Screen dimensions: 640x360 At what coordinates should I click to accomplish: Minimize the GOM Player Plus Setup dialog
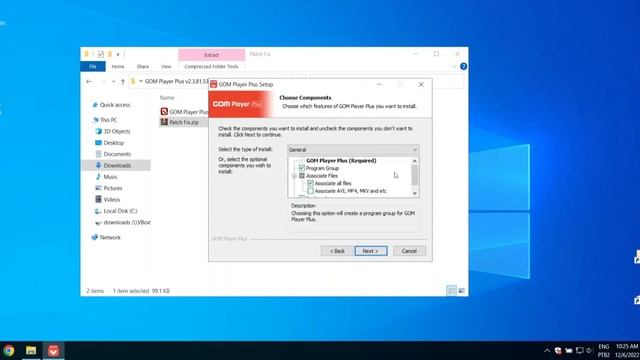(379, 84)
